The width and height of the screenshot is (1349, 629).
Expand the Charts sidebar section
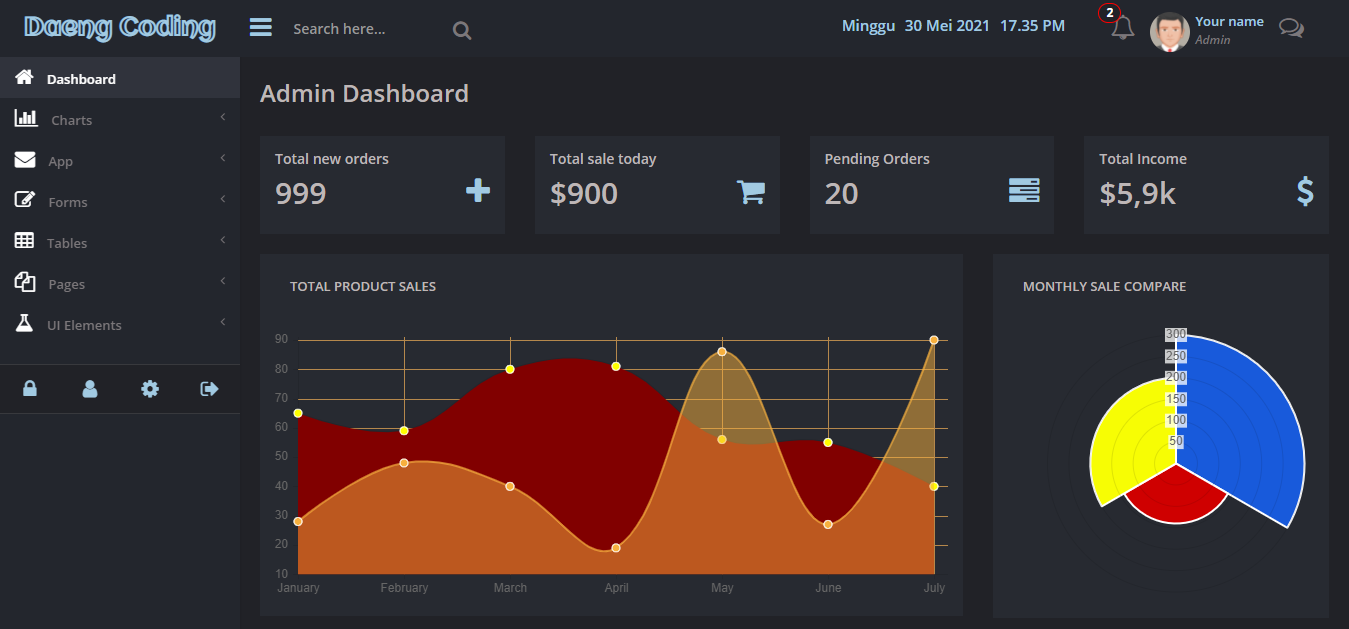click(x=70, y=119)
